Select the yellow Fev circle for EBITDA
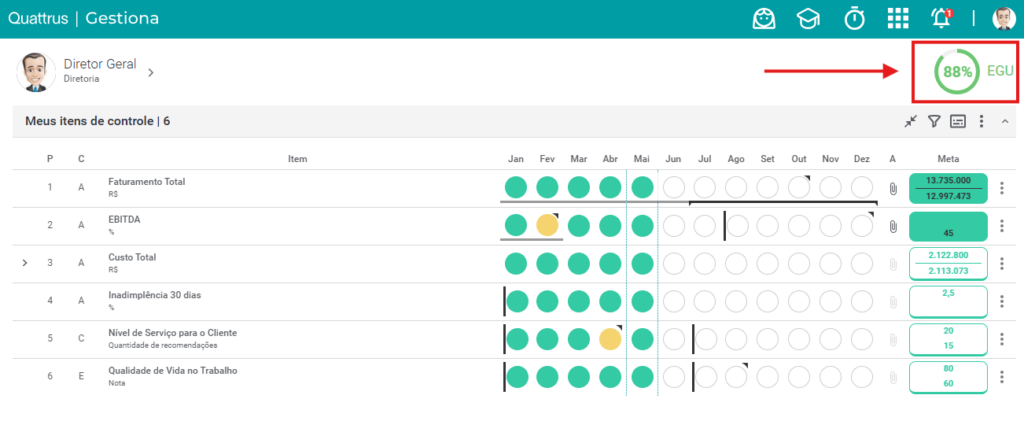 (547, 226)
